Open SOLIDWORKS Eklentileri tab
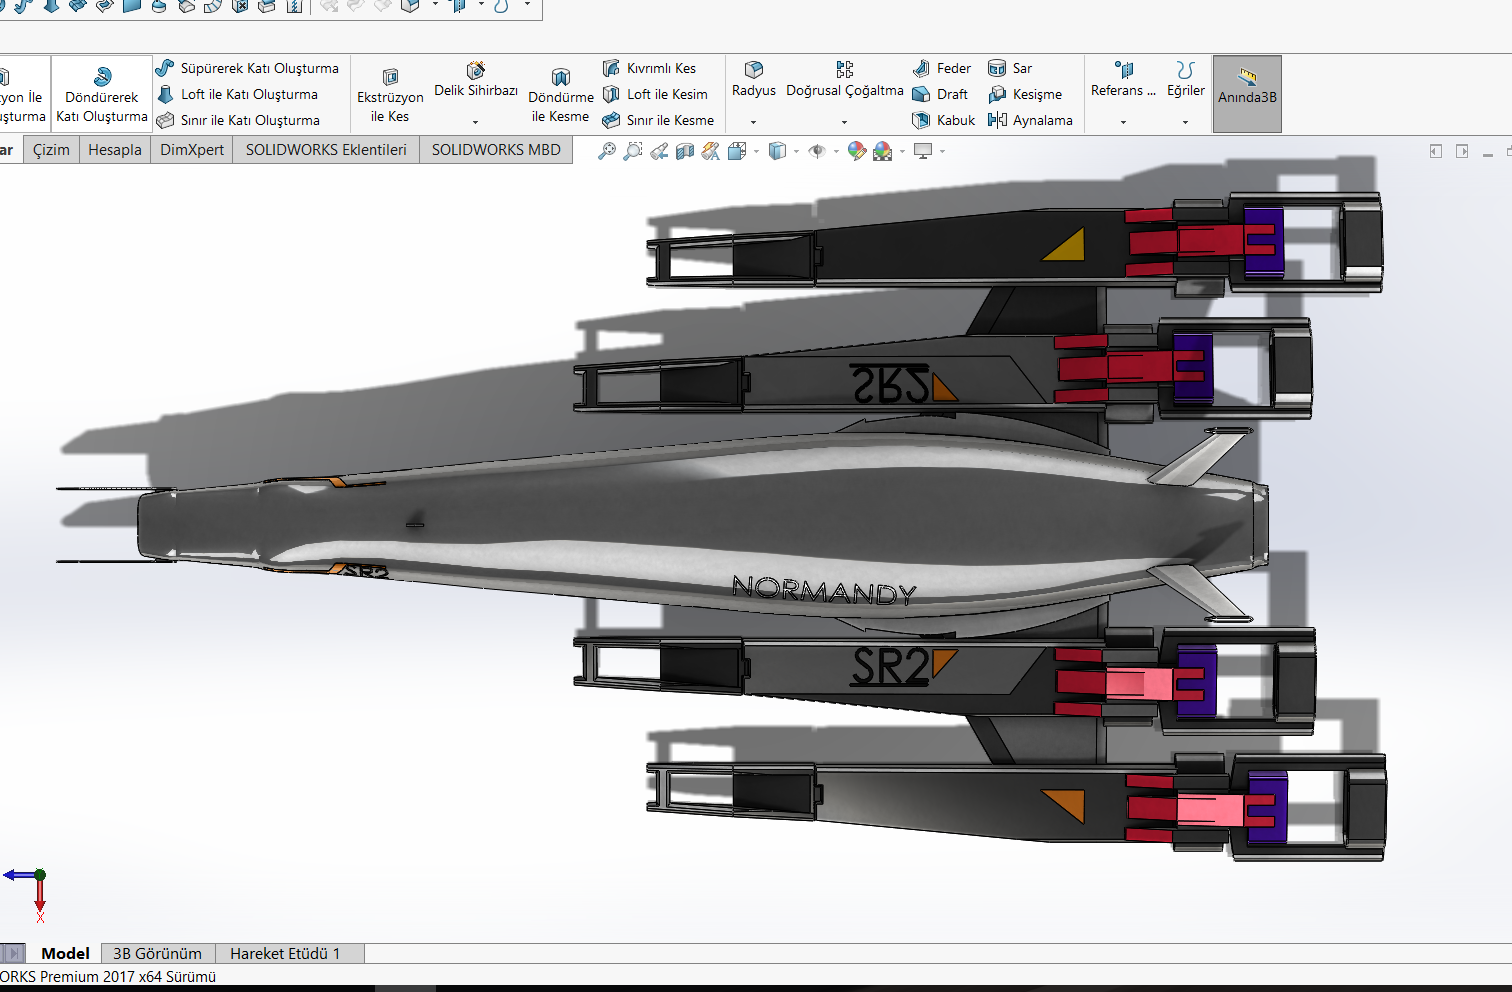The image size is (1512, 992). (326, 150)
